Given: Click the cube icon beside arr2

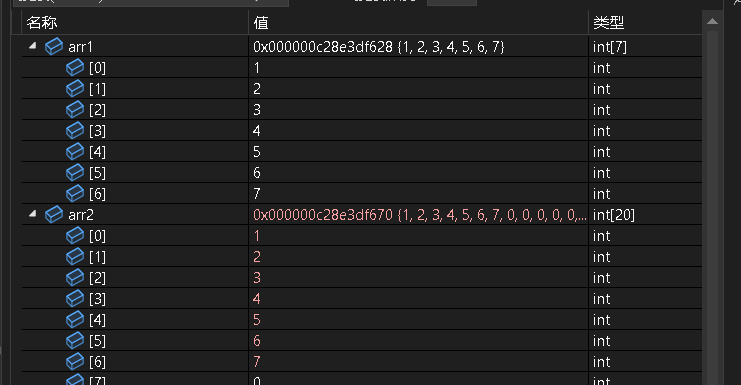Looking at the screenshot, I should coord(54,214).
